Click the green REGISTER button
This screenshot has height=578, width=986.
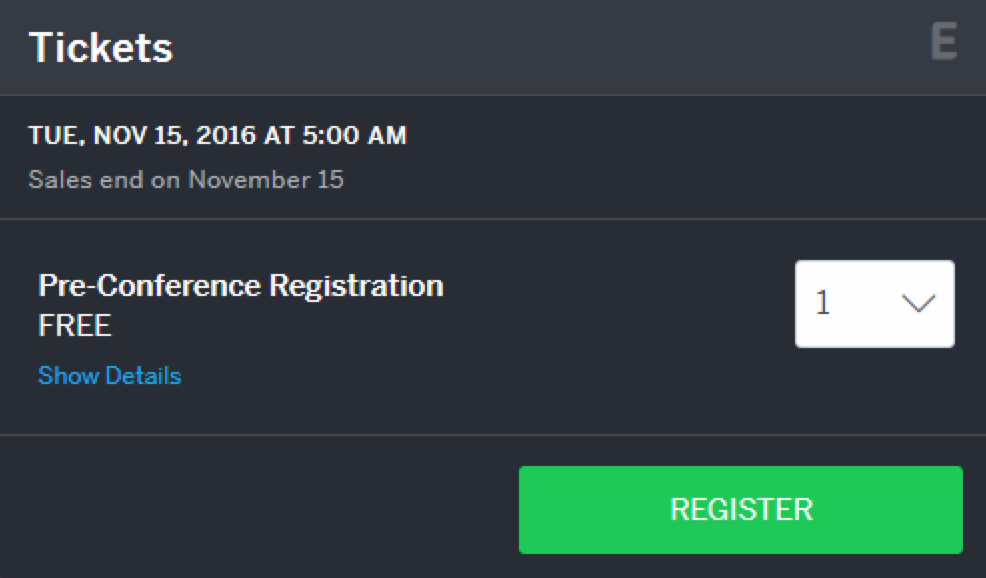740,509
